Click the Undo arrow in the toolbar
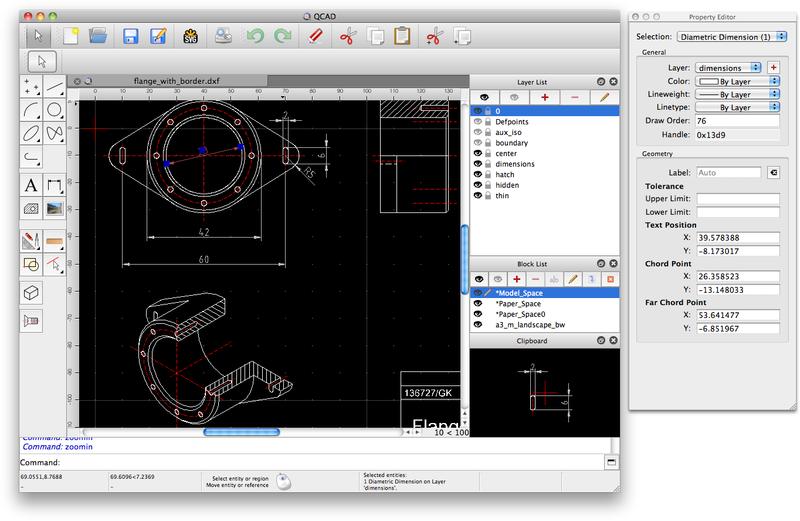Viewport: 800px width, 521px height. pyautogui.click(x=253, y=37)
